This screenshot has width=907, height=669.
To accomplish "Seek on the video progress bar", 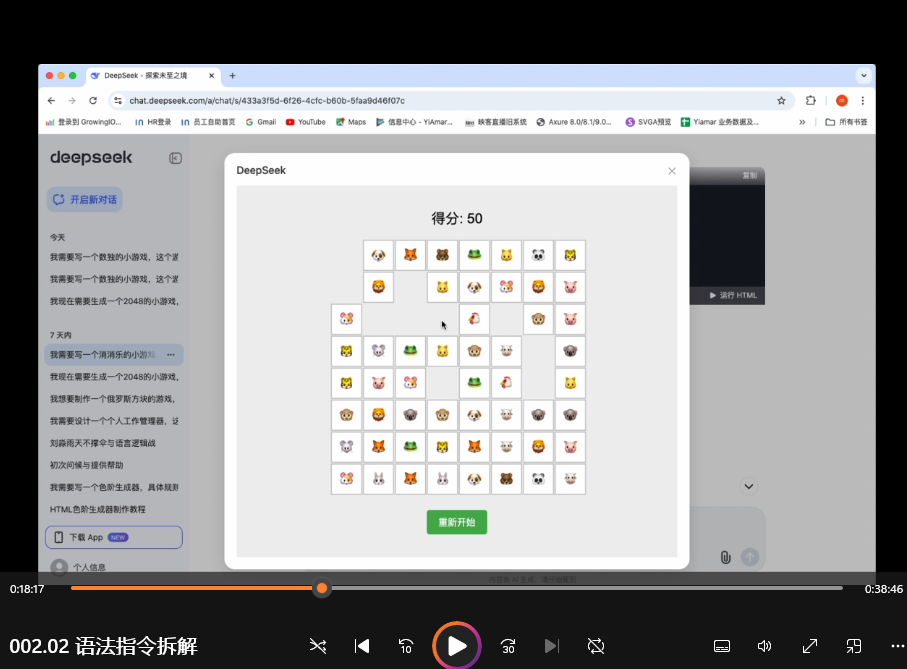I will click(456, 589).
